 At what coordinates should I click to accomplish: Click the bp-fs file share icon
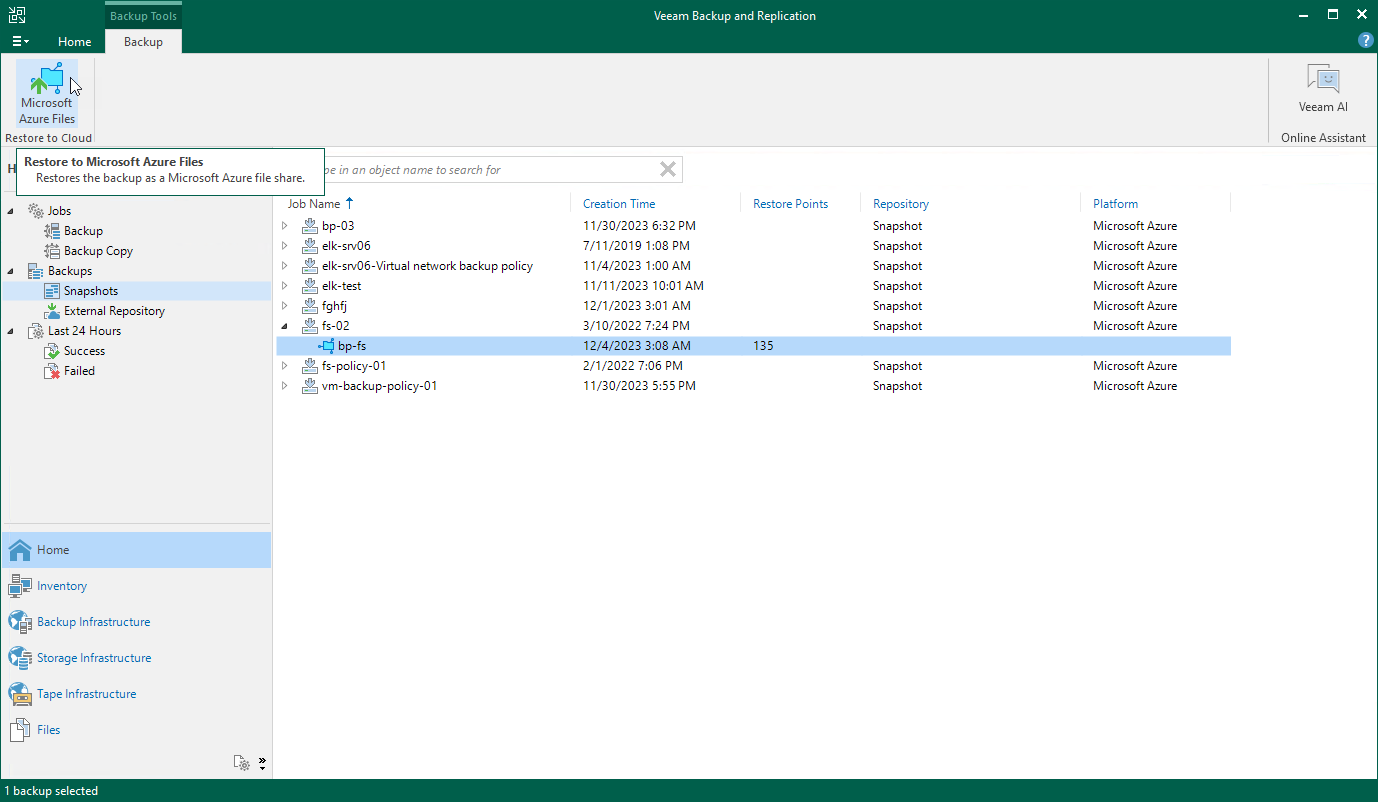tap(327, 346)
